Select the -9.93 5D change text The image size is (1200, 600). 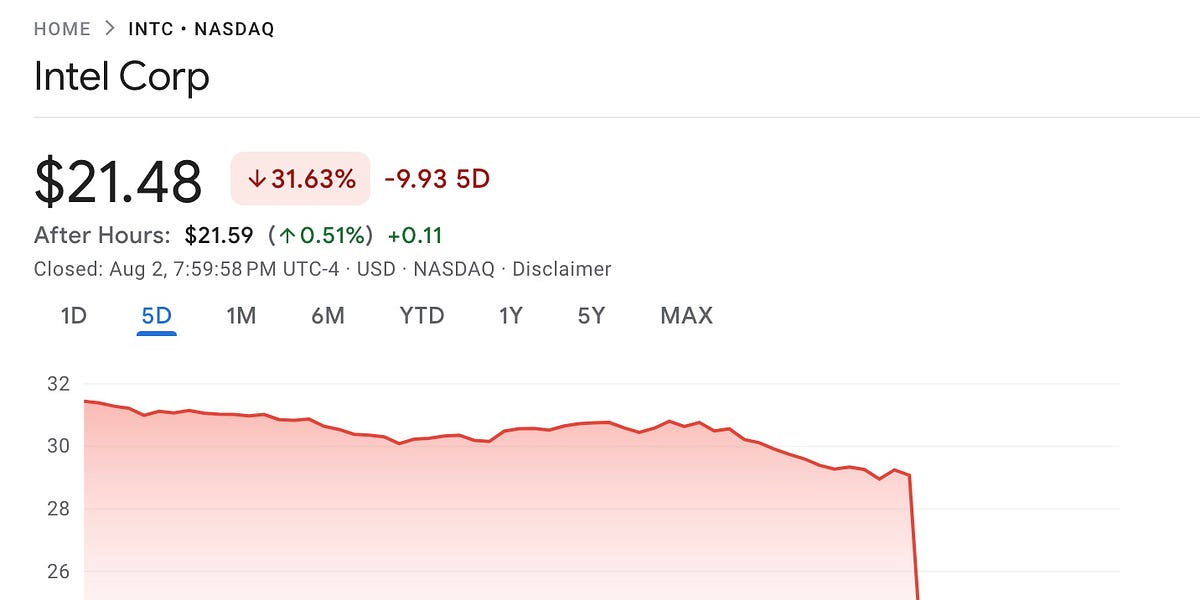click(x=437, y=180)
